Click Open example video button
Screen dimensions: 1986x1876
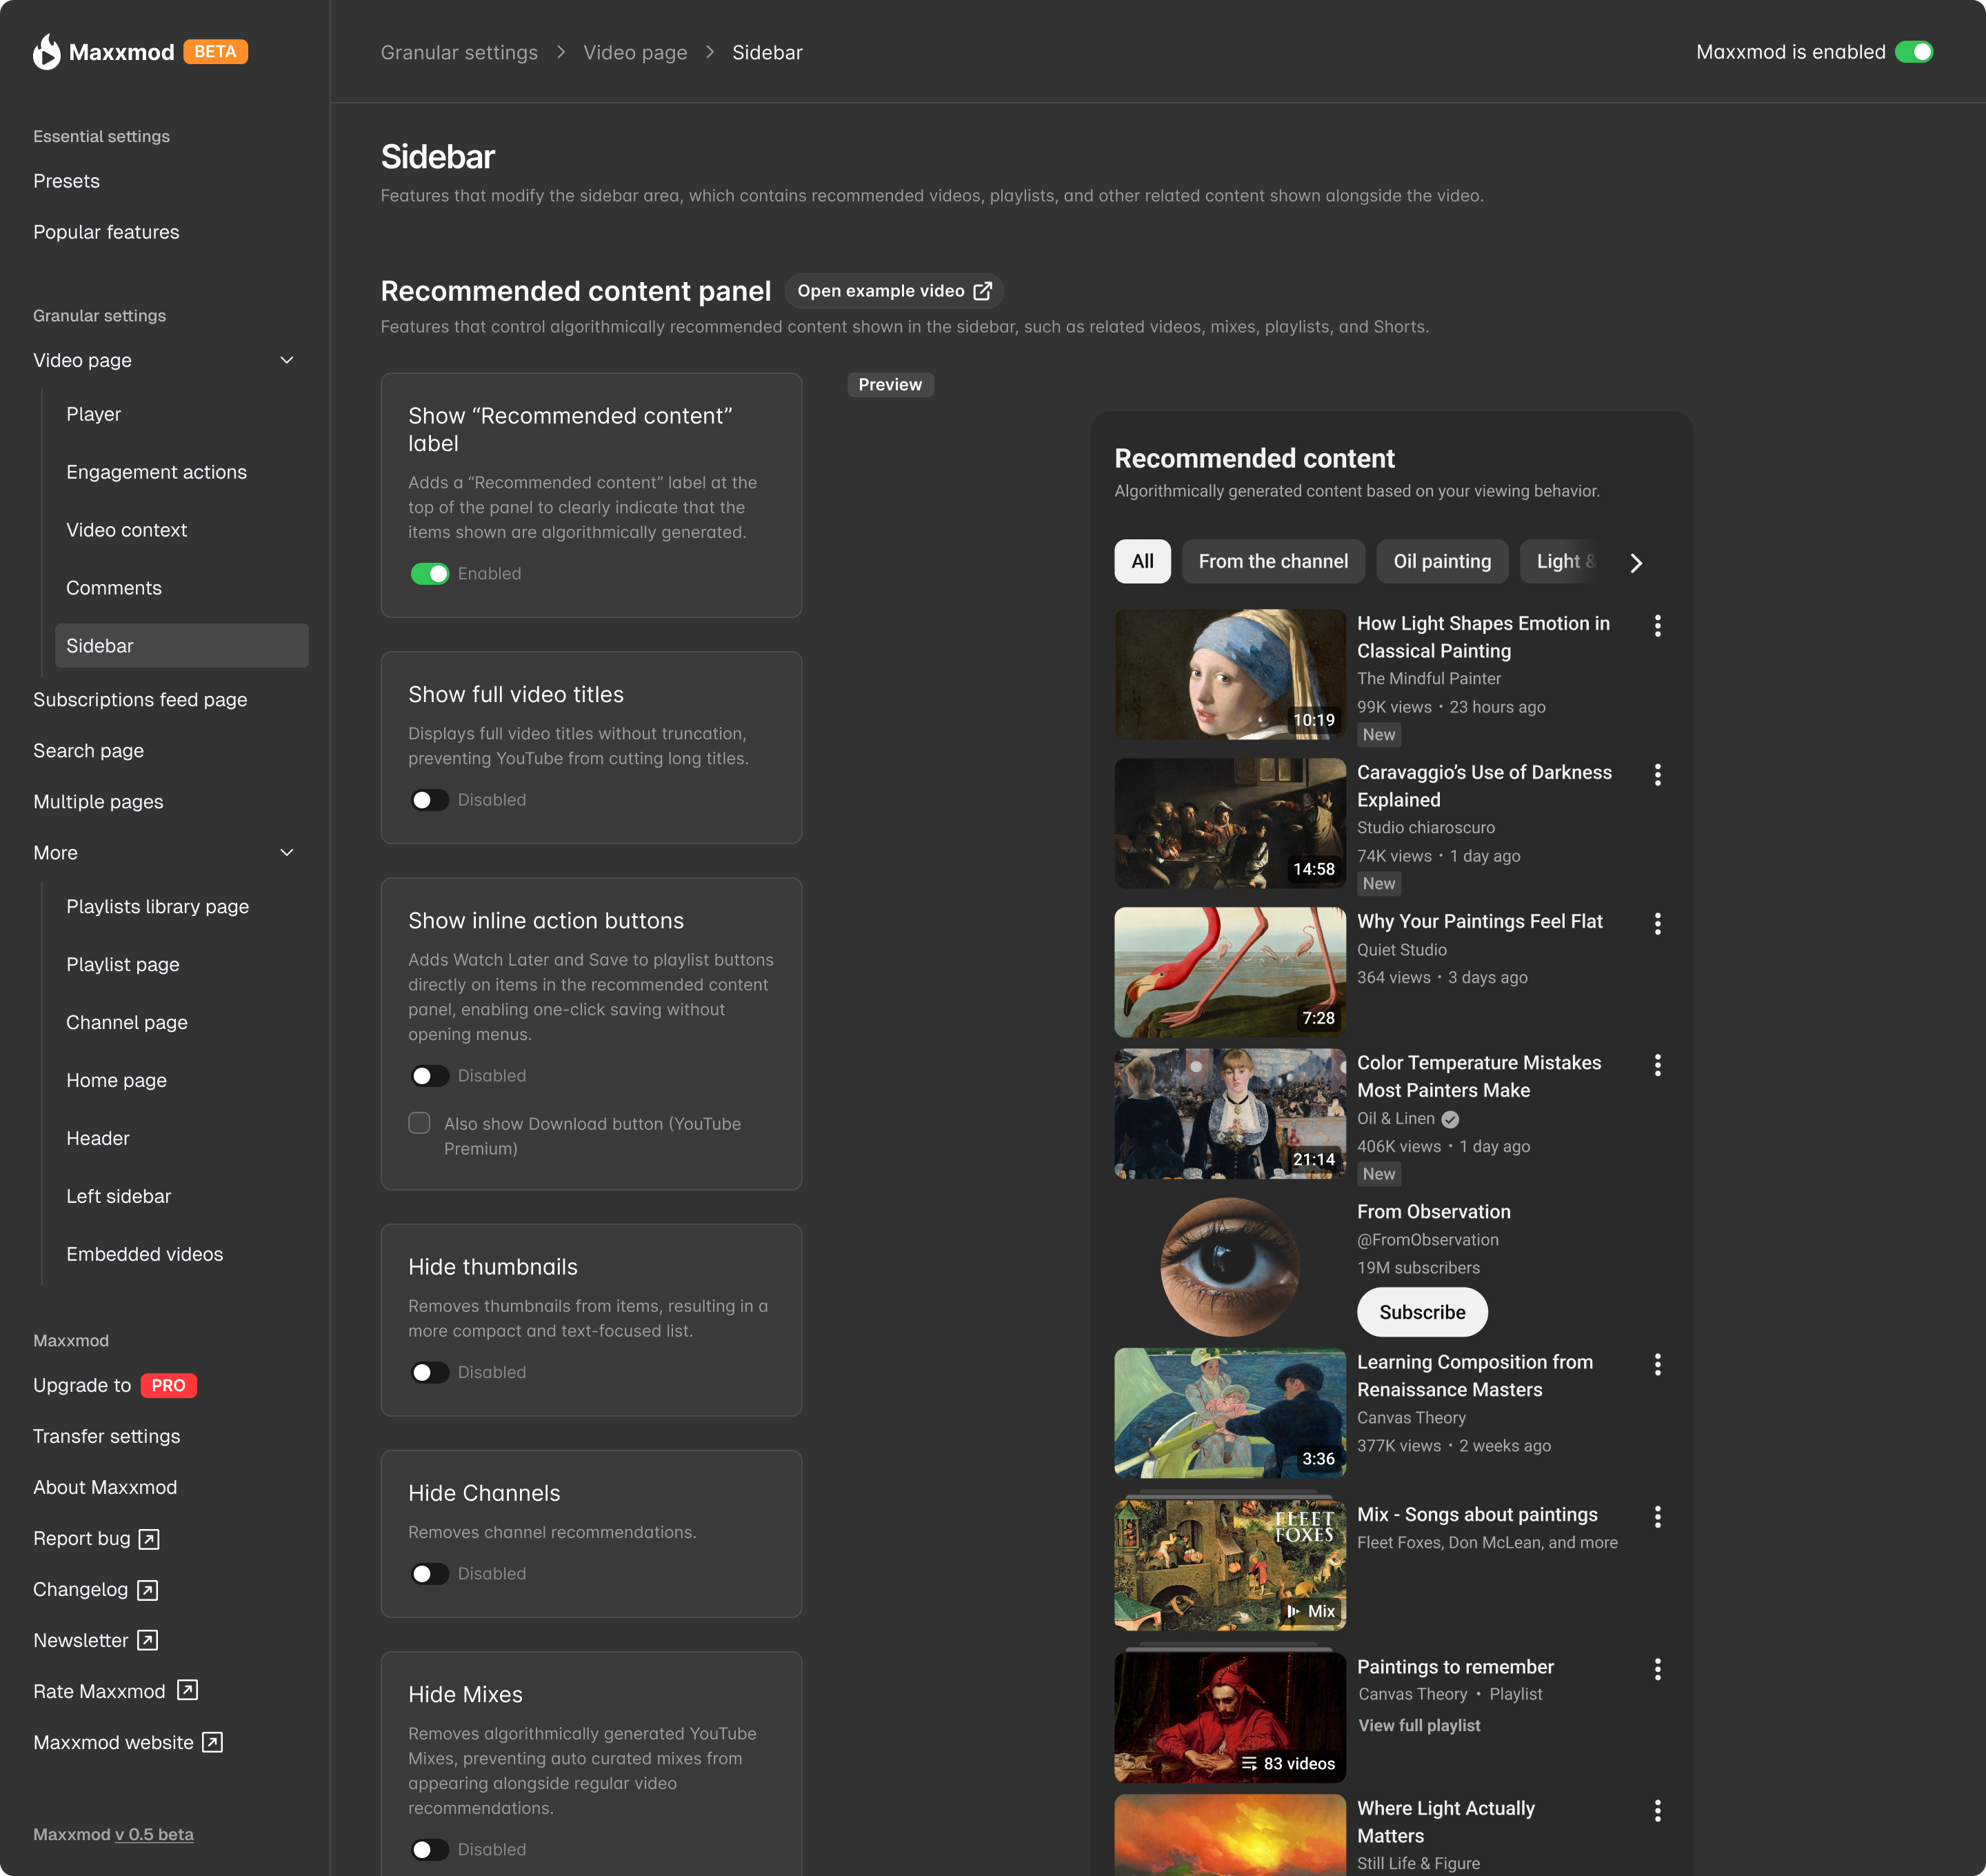893,291
